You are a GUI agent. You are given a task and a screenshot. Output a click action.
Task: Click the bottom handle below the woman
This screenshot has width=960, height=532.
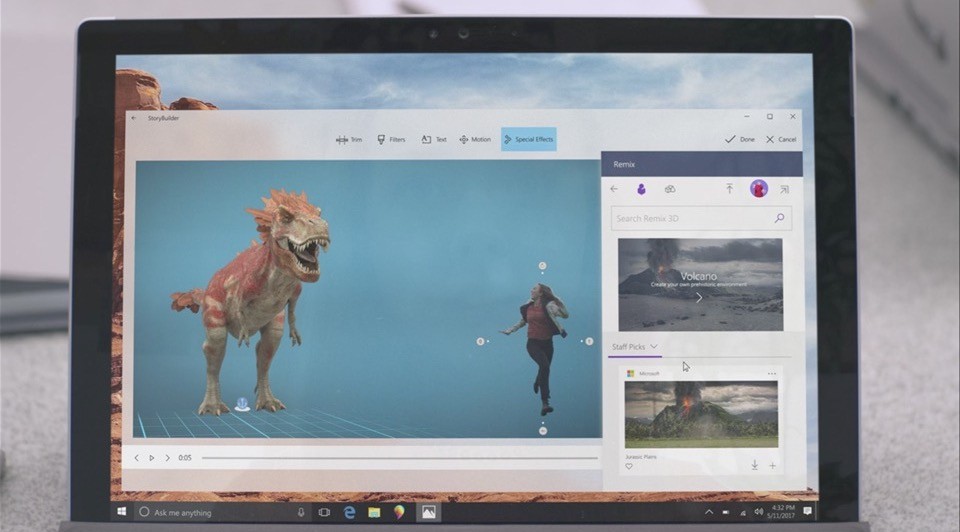pos(542,431)
